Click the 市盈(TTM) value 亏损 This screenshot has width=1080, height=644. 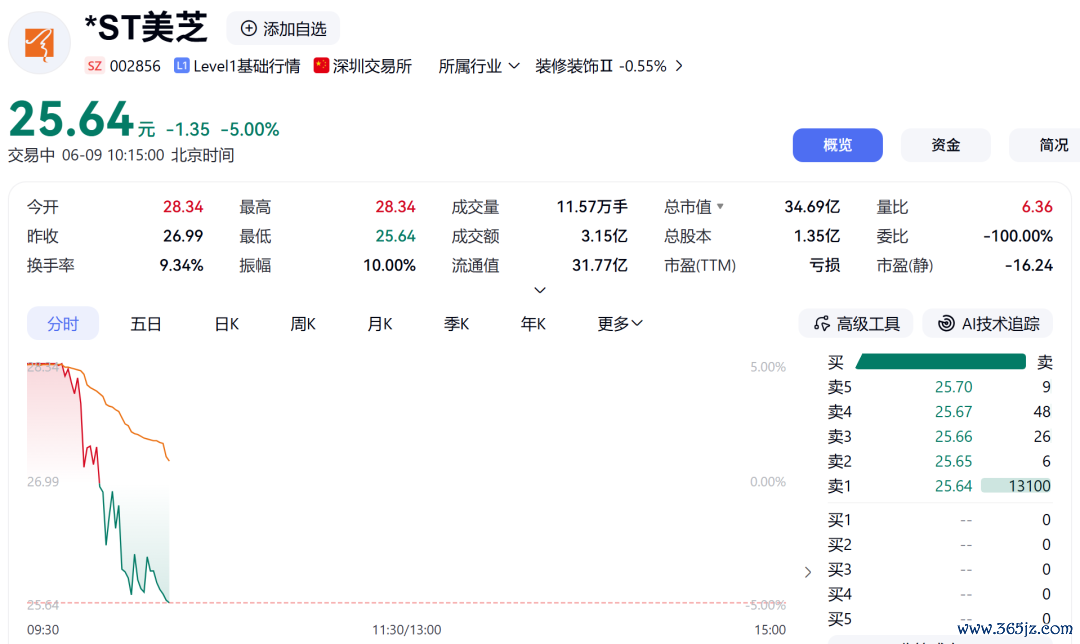click(824, 265)
